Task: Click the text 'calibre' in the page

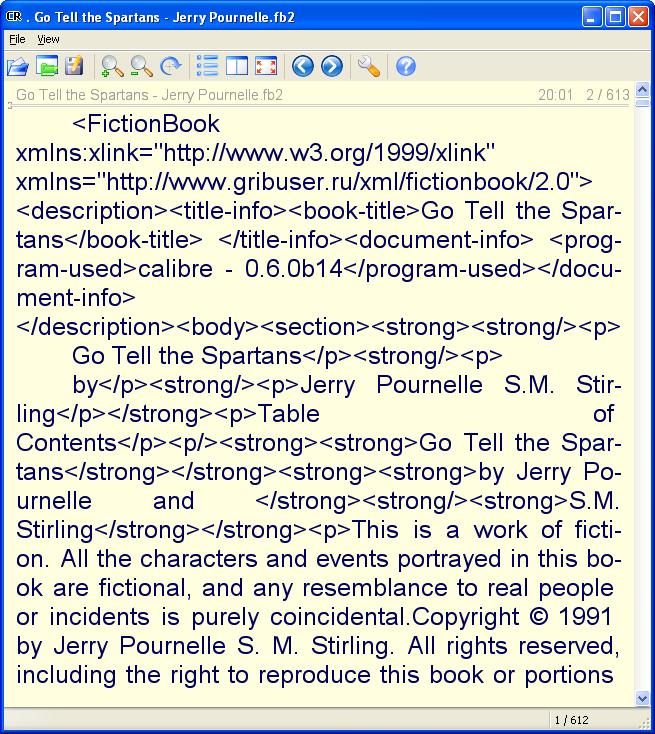Action: tap(175, 269)
